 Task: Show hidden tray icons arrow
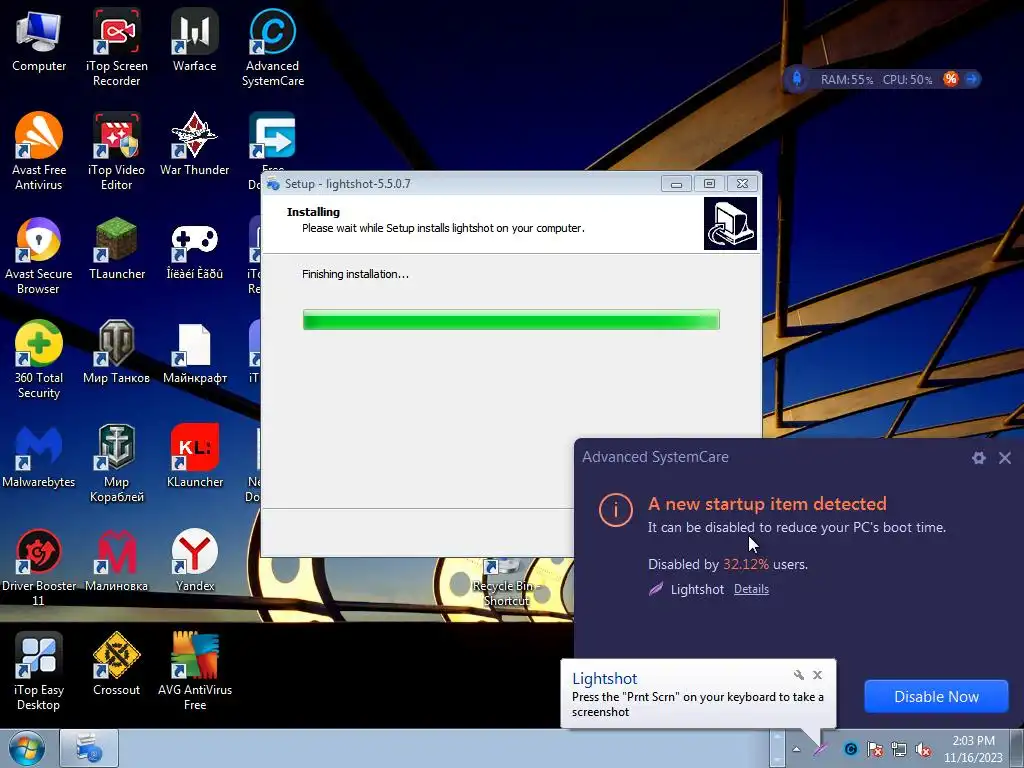[796, 749]
